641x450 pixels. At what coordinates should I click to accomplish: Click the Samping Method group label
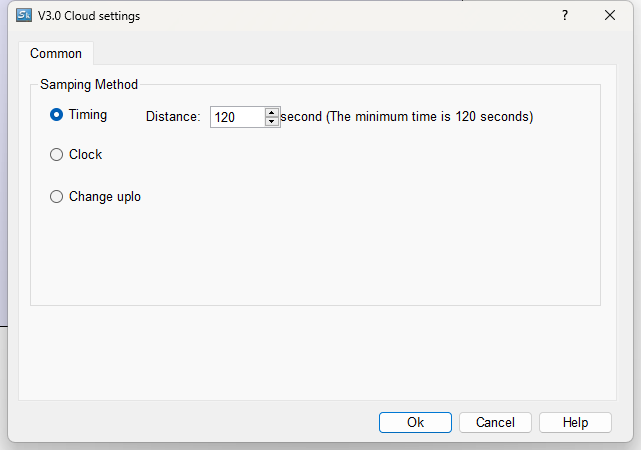click(89, 85)
